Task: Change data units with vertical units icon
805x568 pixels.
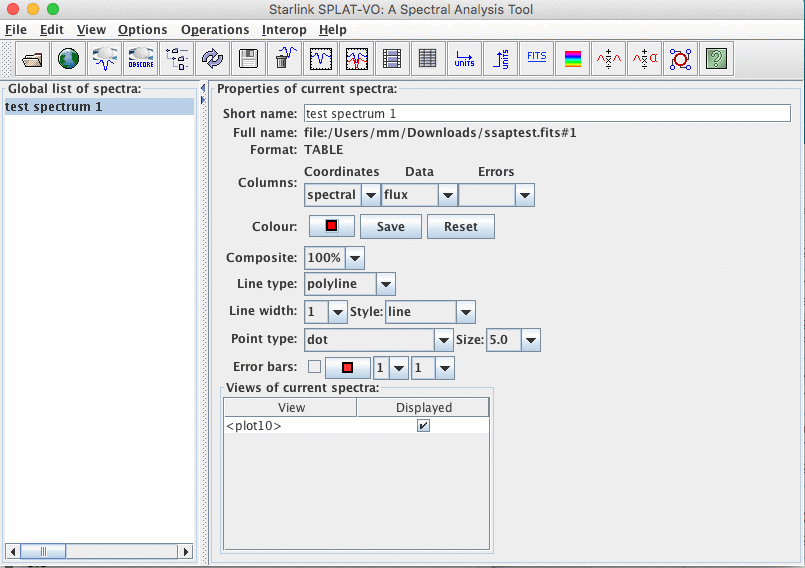Action: point(500,59)
